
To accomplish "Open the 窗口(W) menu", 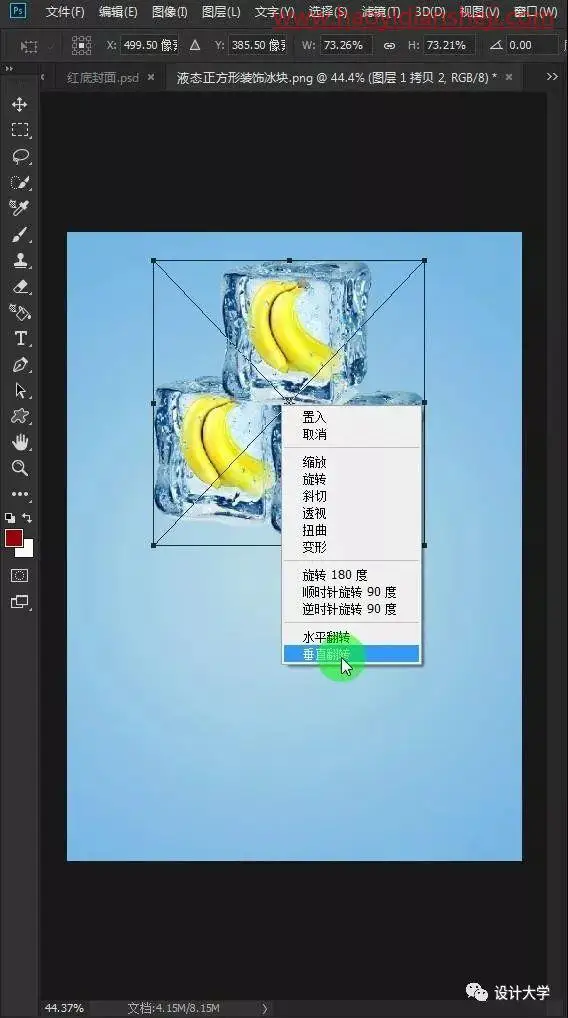I will (x=535, y=12).
